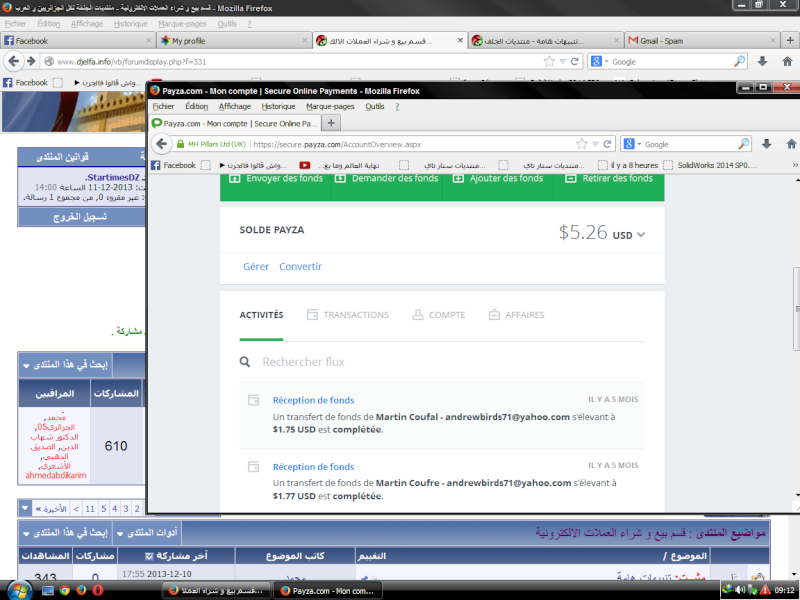The height and width of the screenshot is (600, 800).
Task: Click the Windows Start orb
Action: click(19, 590)
